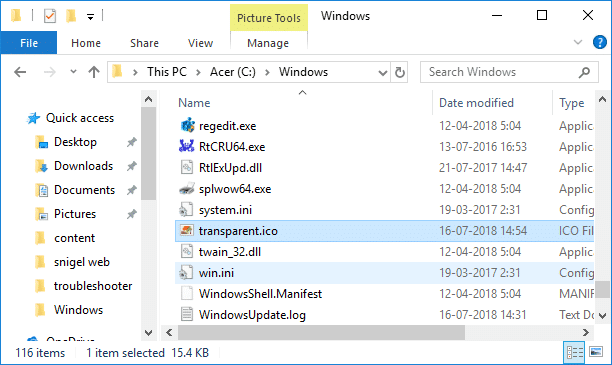This screenshot has height=365, width=612.
Task: Open Documents in Quick access
Action: tap(84, 190)
